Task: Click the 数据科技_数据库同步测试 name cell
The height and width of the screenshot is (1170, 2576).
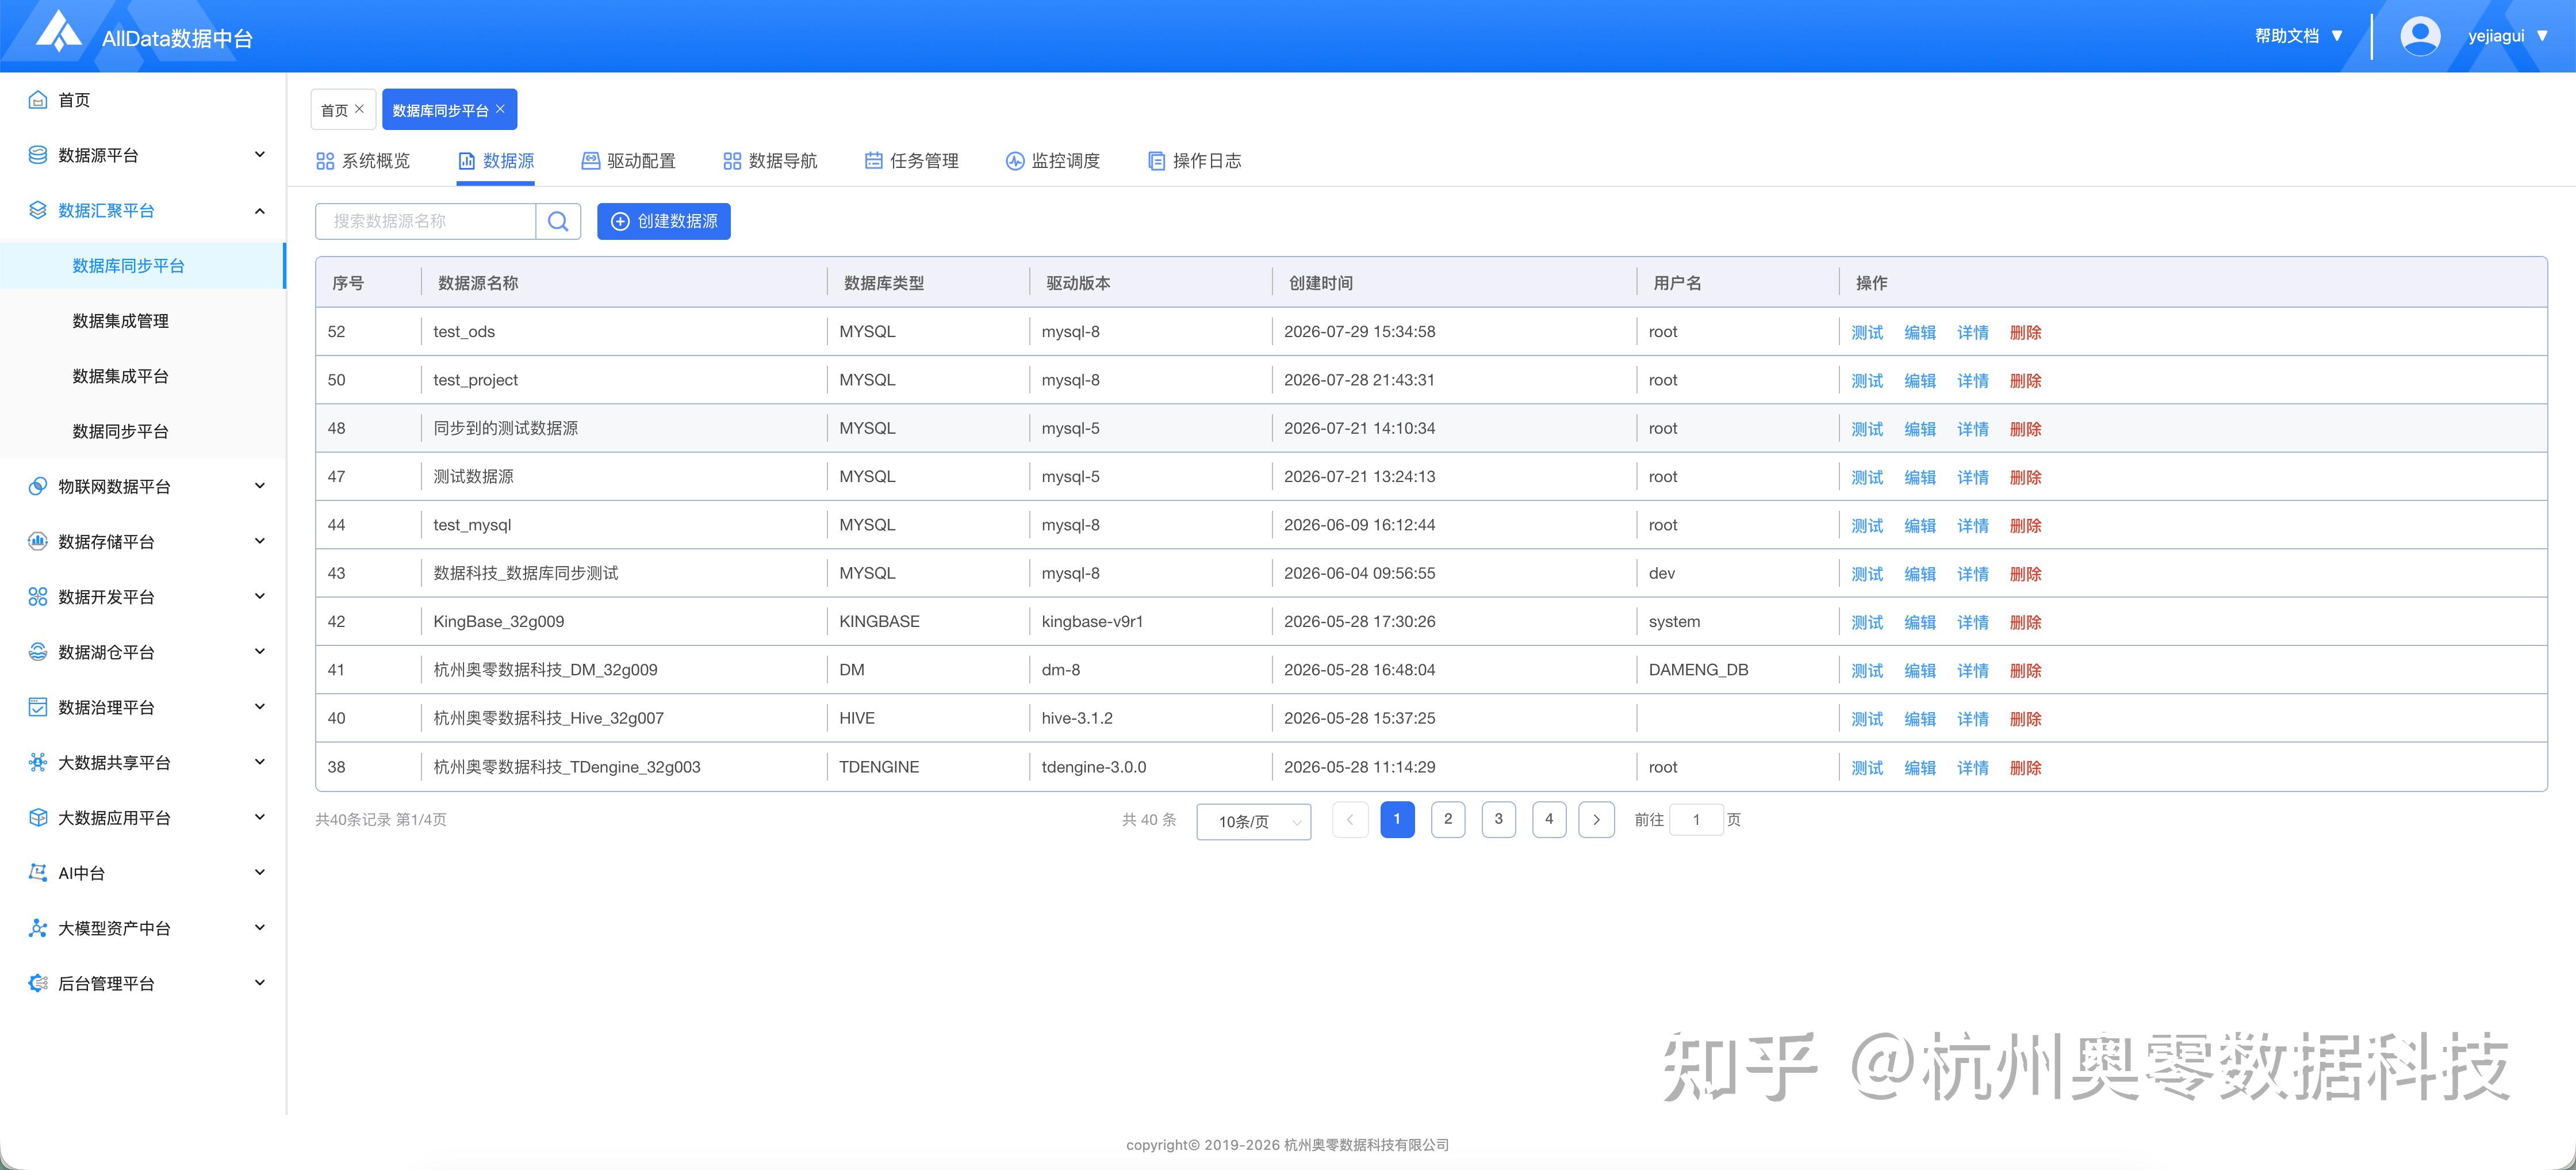Action: 526,573
